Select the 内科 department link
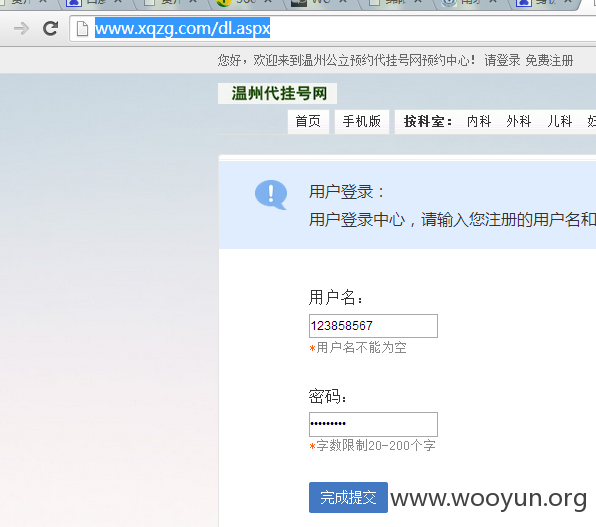 click(x=479, y=122)
